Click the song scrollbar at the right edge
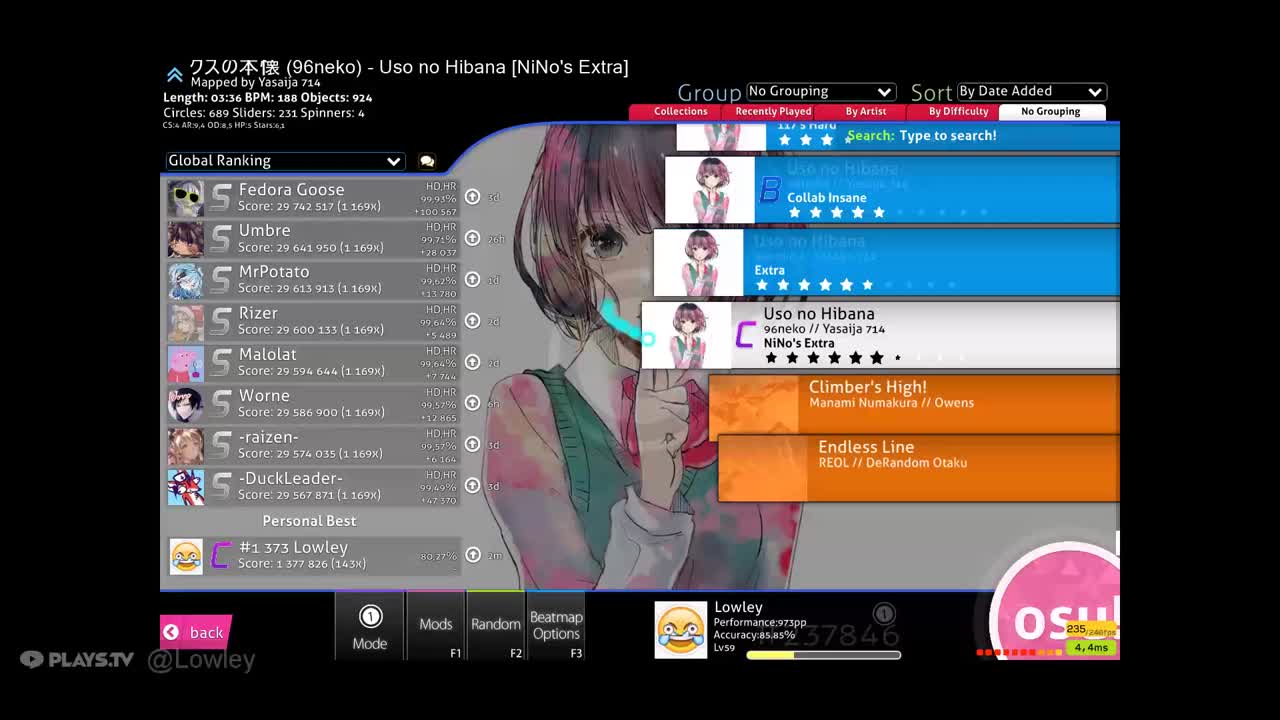Viewport: 1280px width, 720px height. [1118, 542]
